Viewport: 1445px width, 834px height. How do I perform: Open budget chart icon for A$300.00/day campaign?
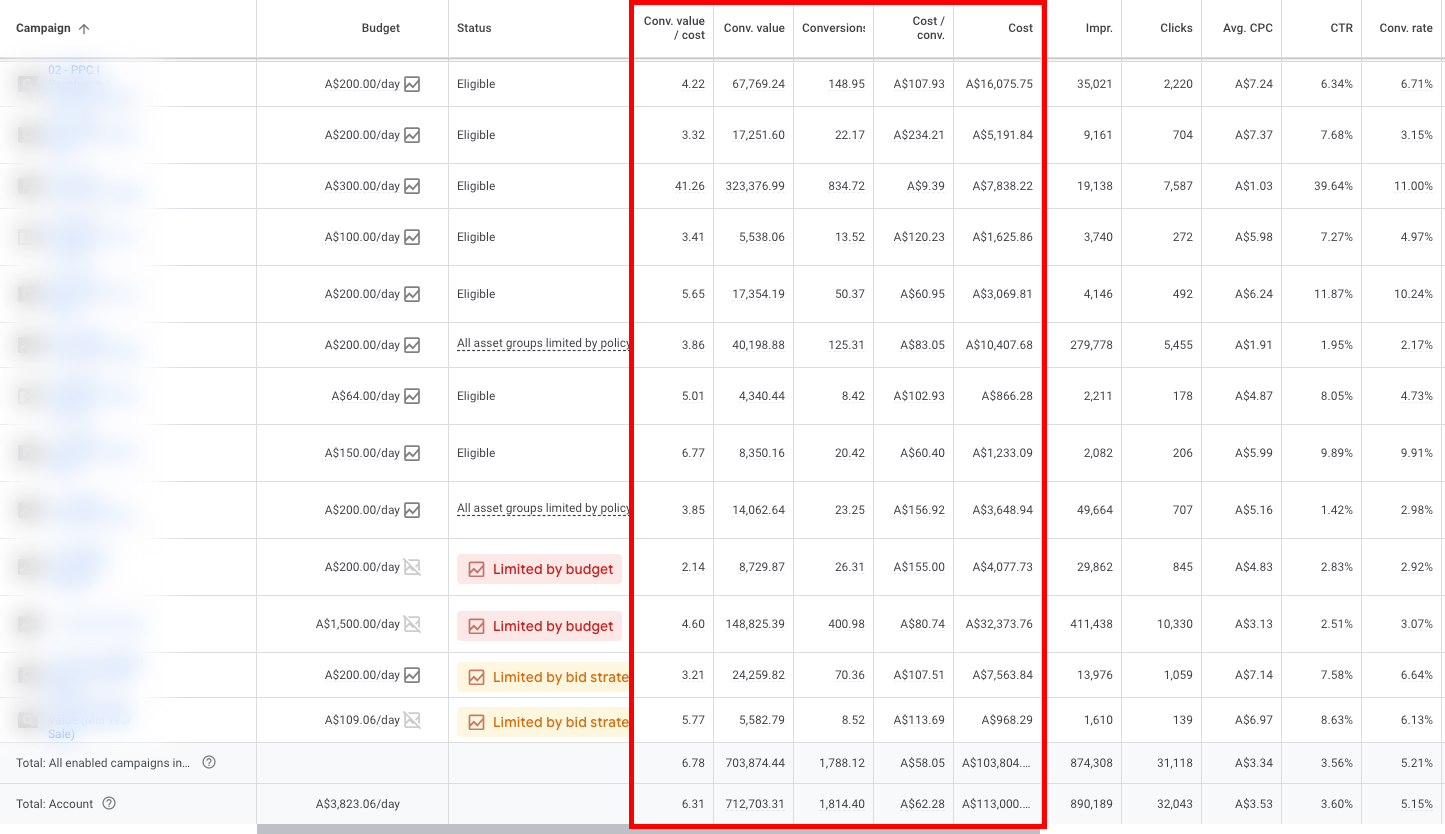pyautogui.click(x=412, y=186)
